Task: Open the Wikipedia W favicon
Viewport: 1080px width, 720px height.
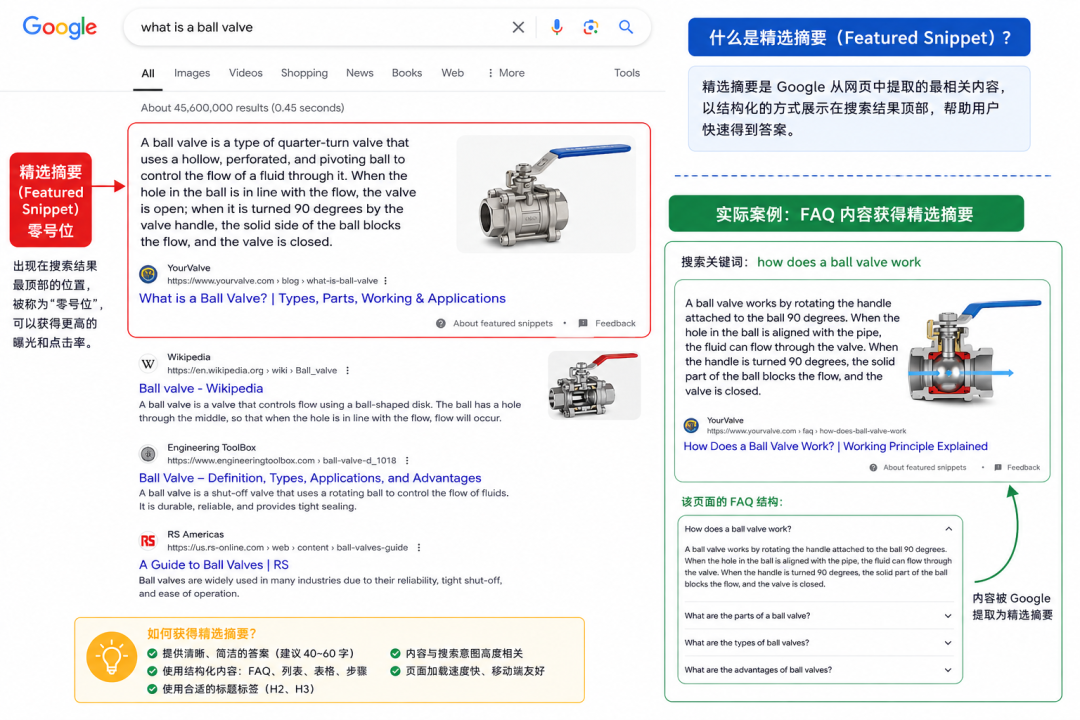Action: 148,363
